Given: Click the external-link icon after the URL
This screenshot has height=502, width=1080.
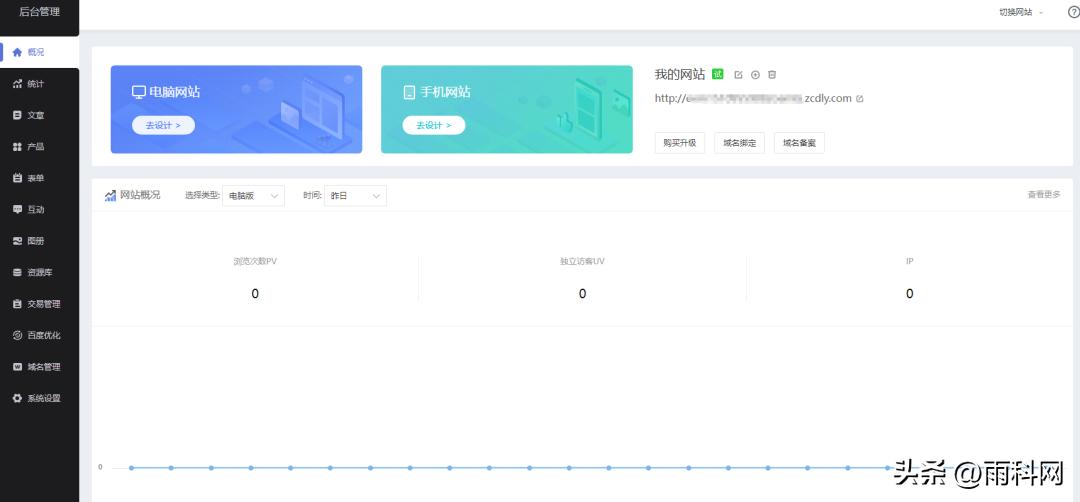Looking at the screenshot, I should point(860,98).
